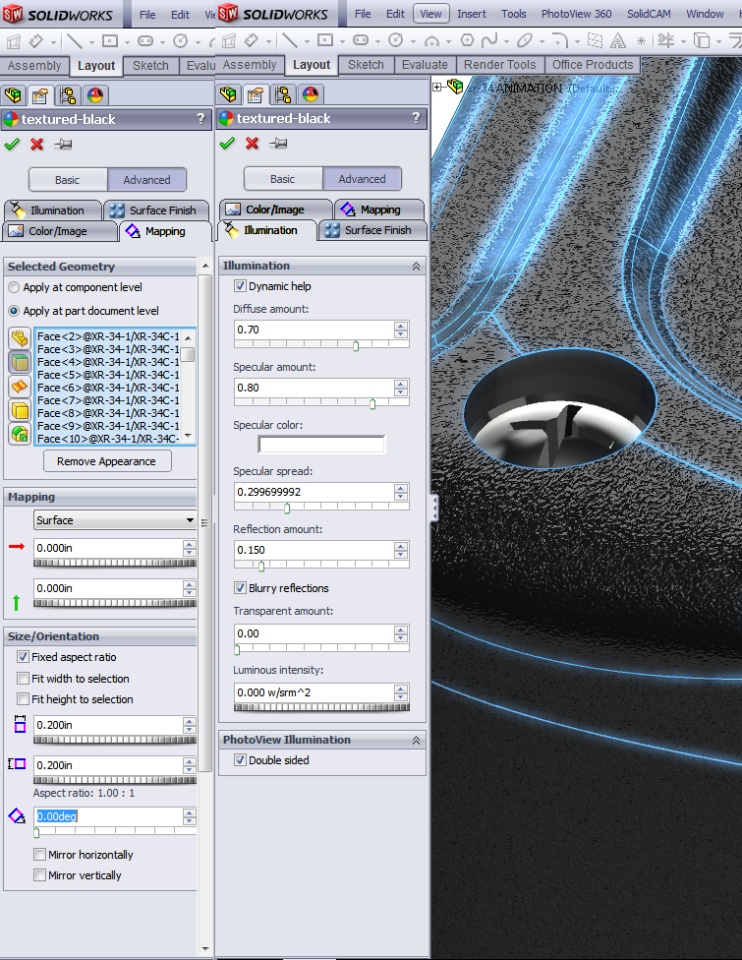Click the rotation angle 0.00deg field

coord(107,816)
